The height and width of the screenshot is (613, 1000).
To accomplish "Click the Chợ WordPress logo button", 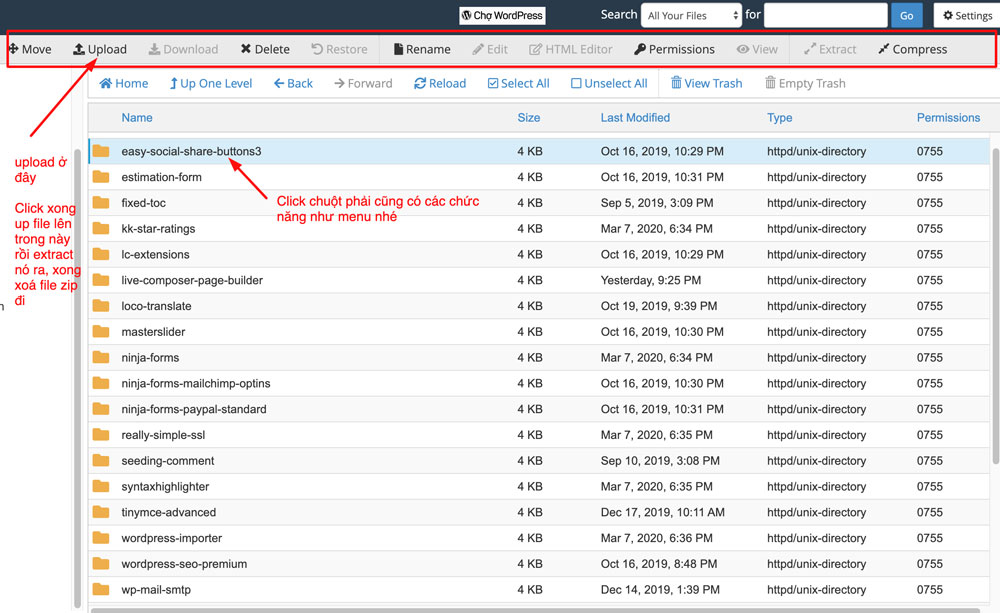I will pos(503,15).
